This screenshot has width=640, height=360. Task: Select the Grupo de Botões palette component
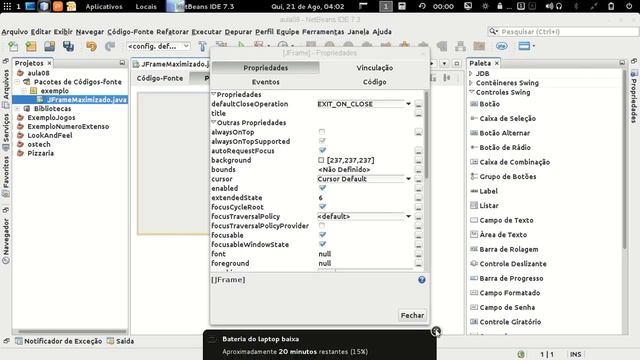[x=503, y=177]
